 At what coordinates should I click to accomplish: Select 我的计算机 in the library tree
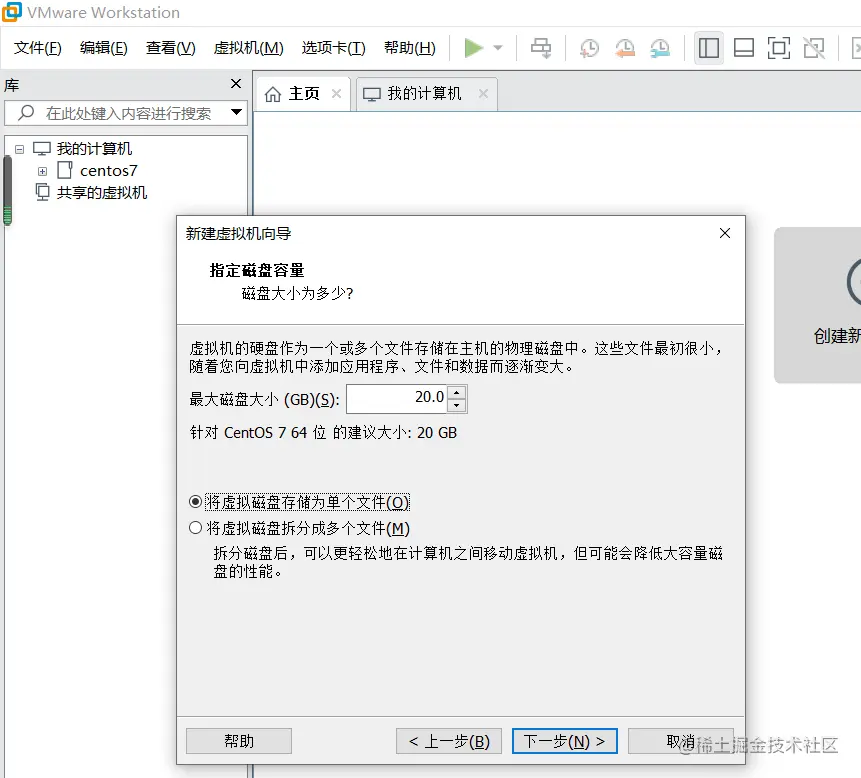click(94, 149)
